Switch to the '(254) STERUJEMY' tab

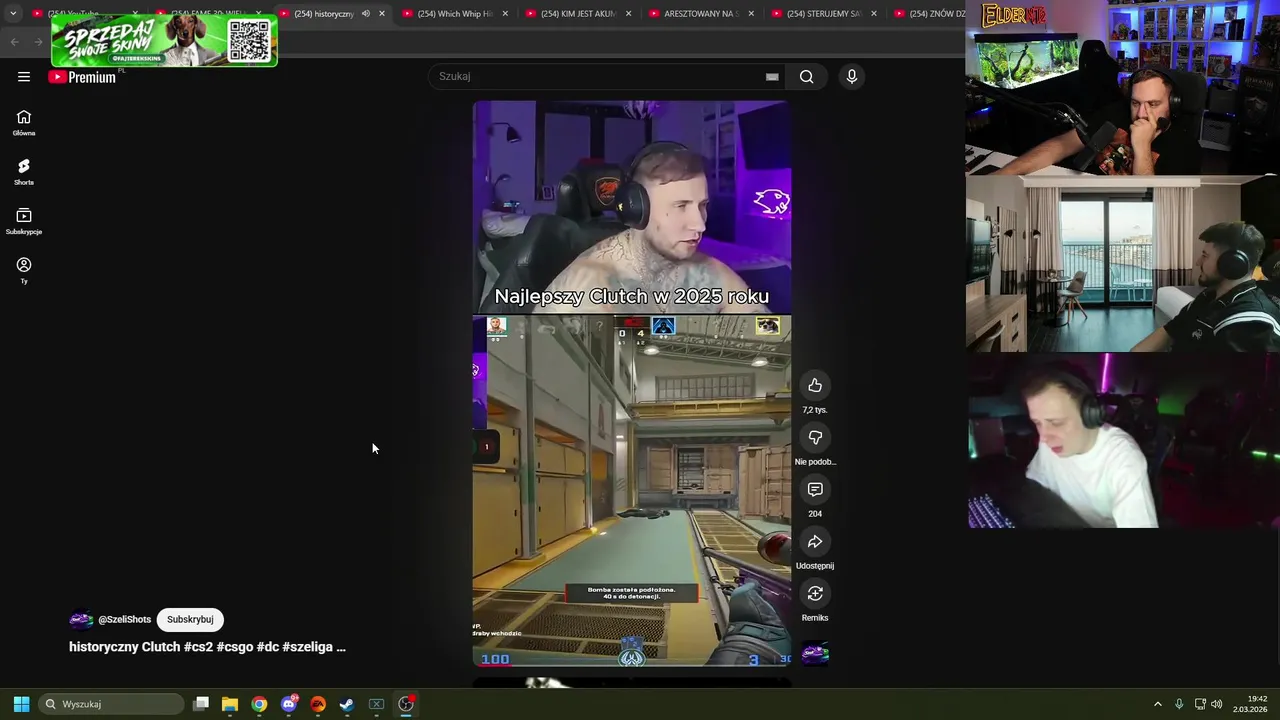[824, 14]
